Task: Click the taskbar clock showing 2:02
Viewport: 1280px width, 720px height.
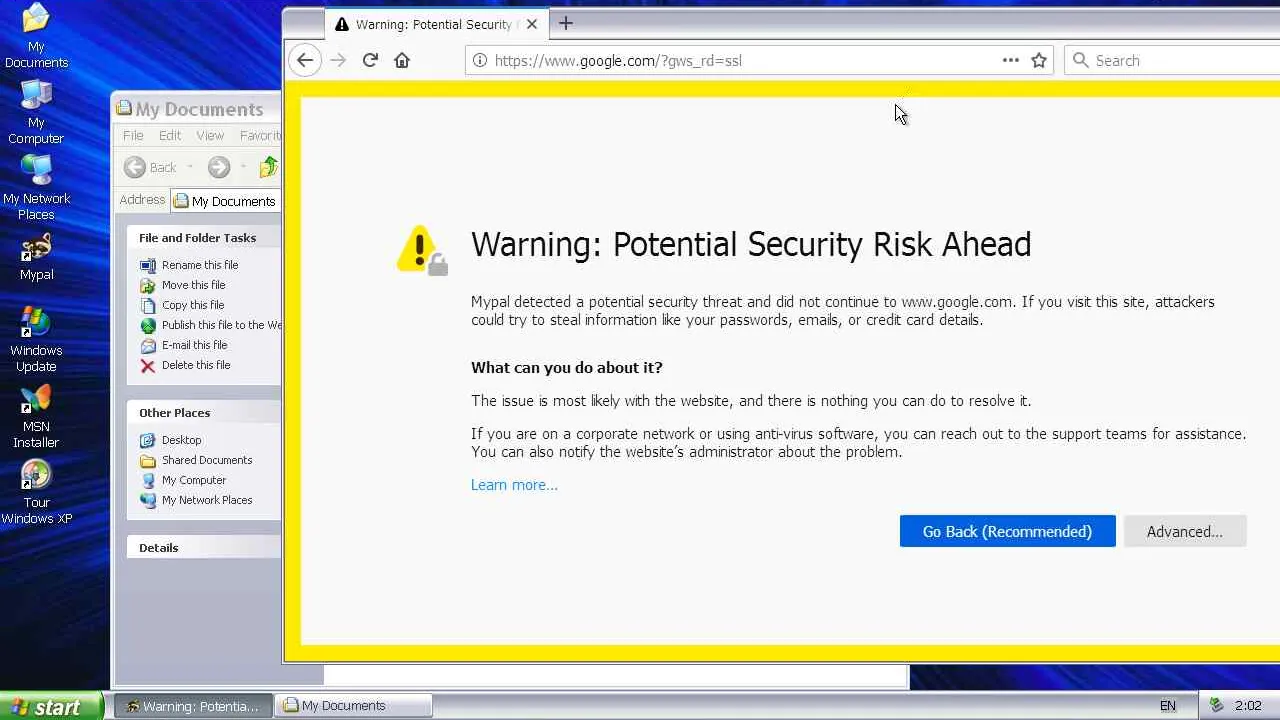Action: 1248,706
